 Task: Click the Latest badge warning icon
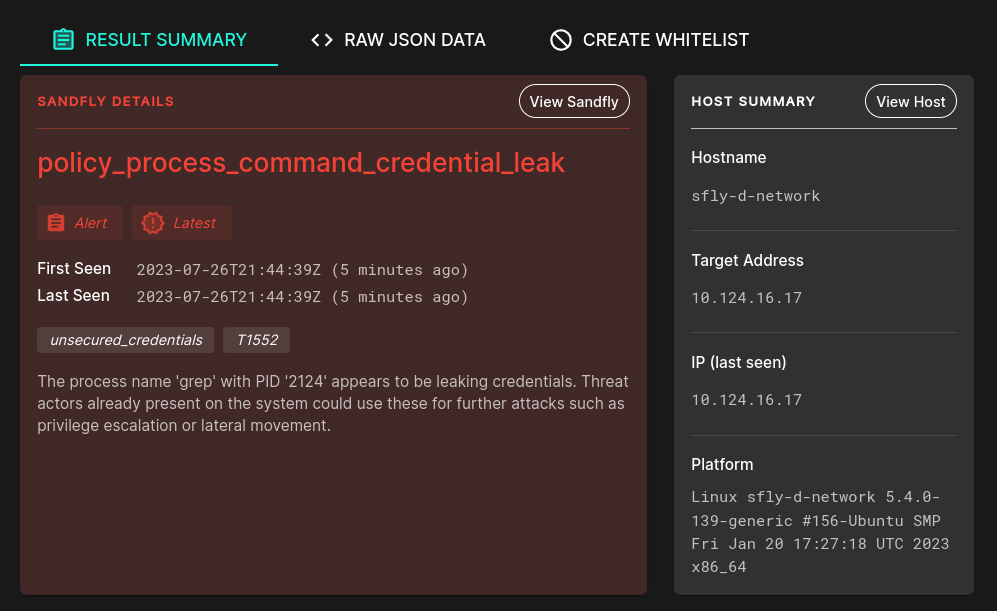153,223
